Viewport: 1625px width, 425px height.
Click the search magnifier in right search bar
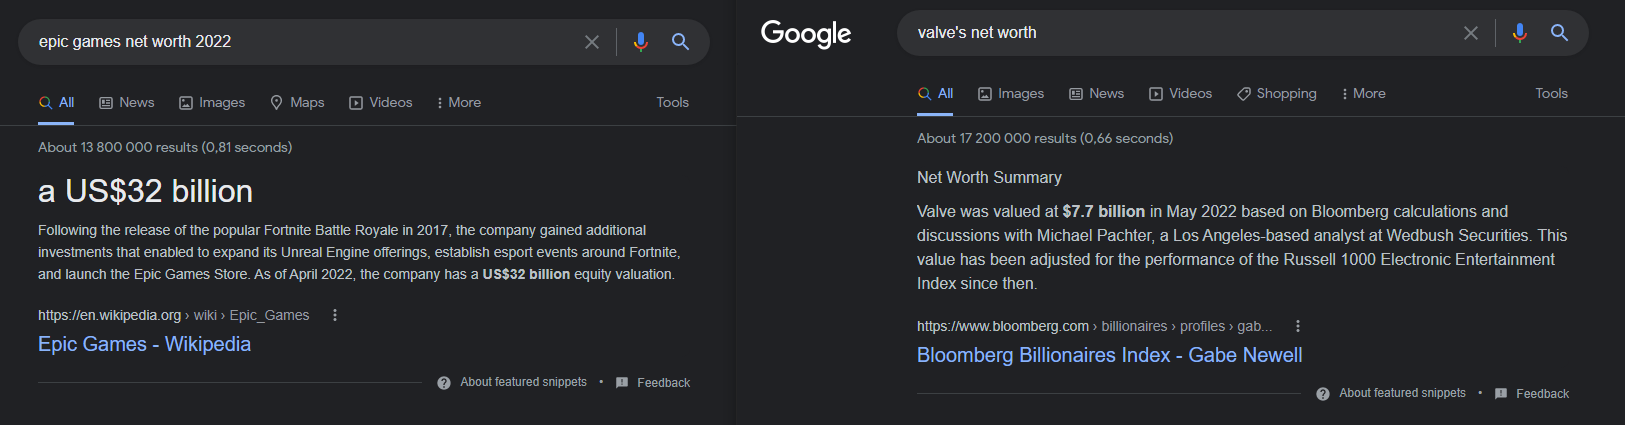pos(1559,33)
